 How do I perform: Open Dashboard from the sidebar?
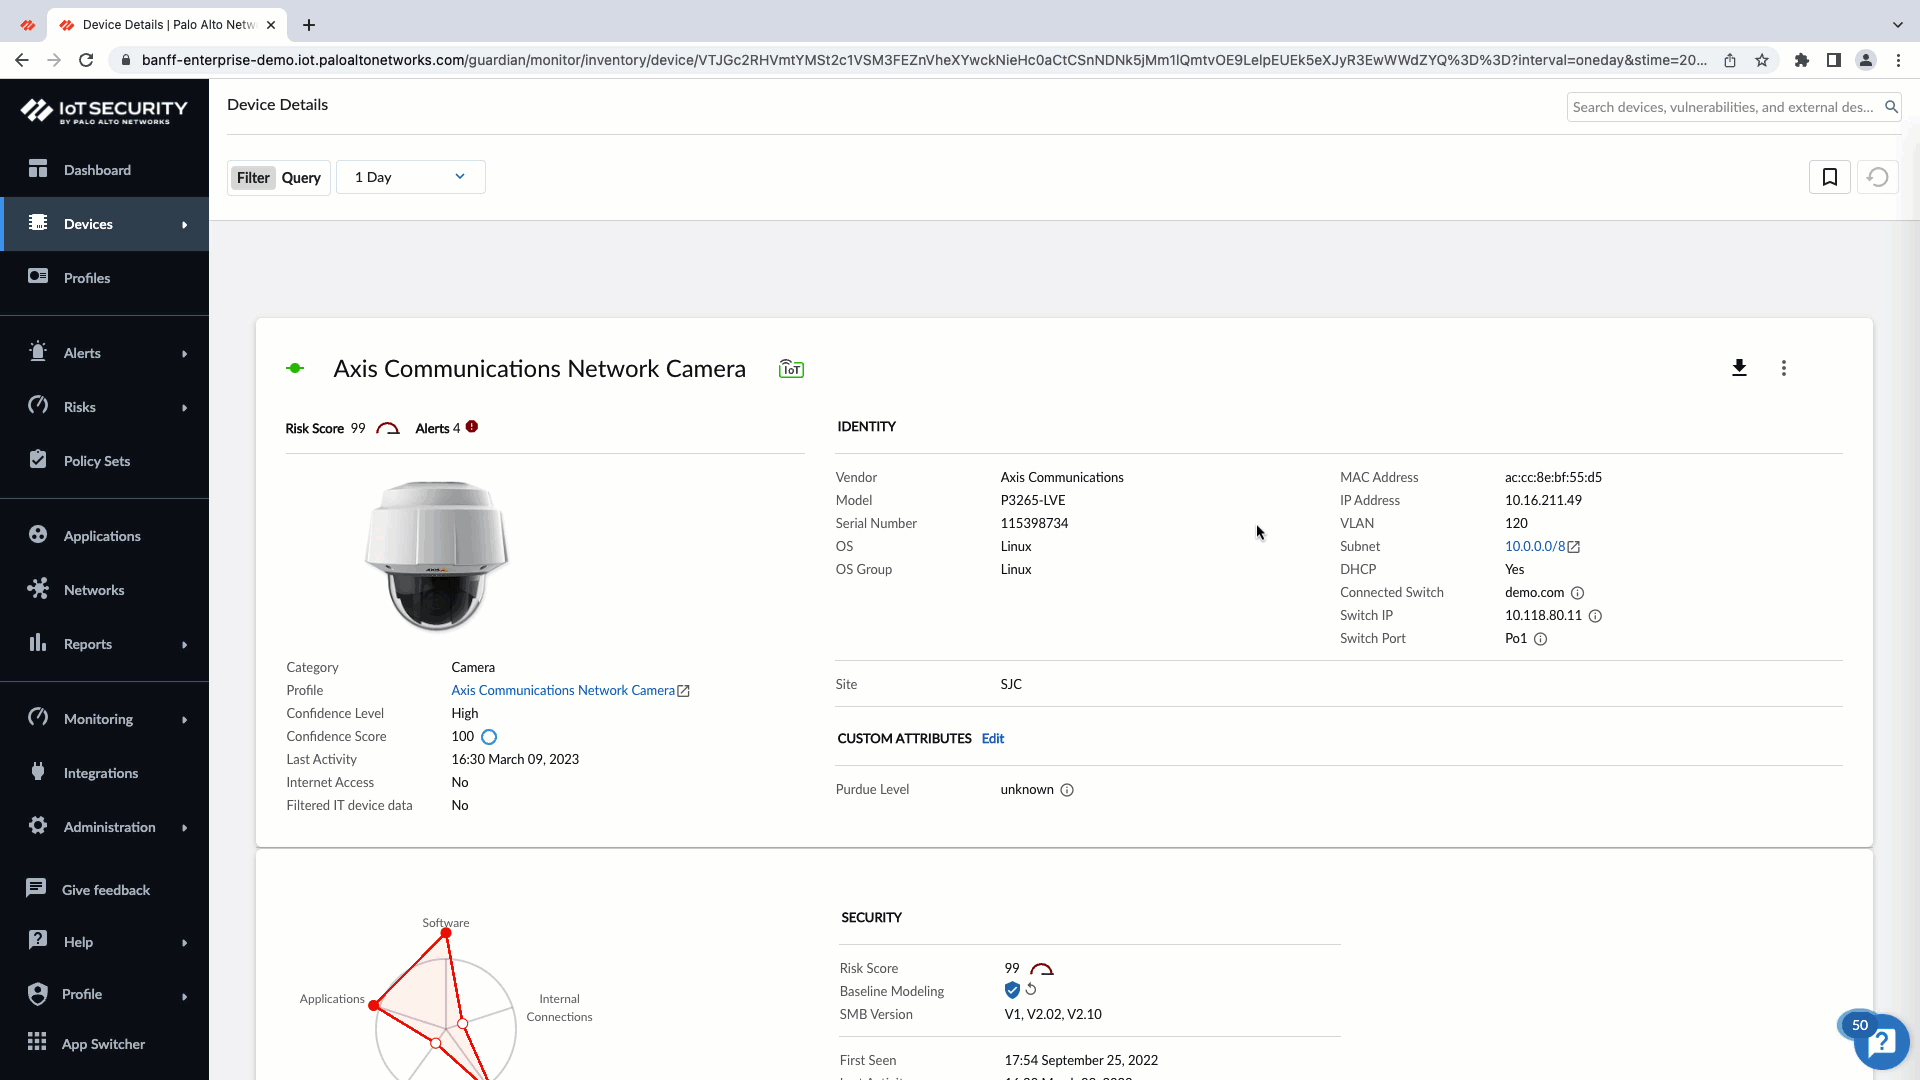[97, 170]
